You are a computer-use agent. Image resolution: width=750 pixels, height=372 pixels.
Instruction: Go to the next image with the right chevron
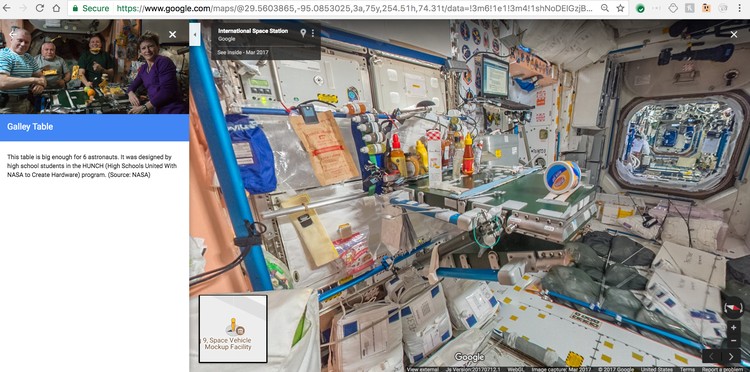731,356
